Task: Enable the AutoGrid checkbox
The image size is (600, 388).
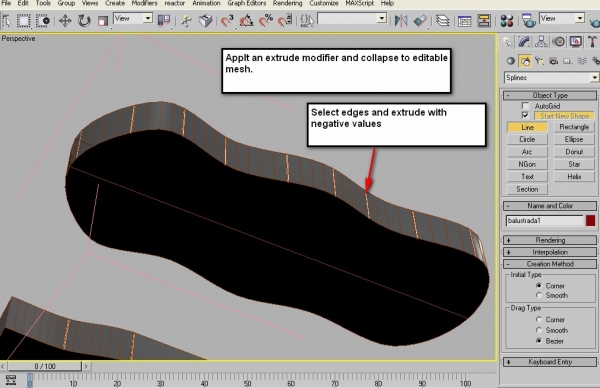Action: [x=525, y=106]
